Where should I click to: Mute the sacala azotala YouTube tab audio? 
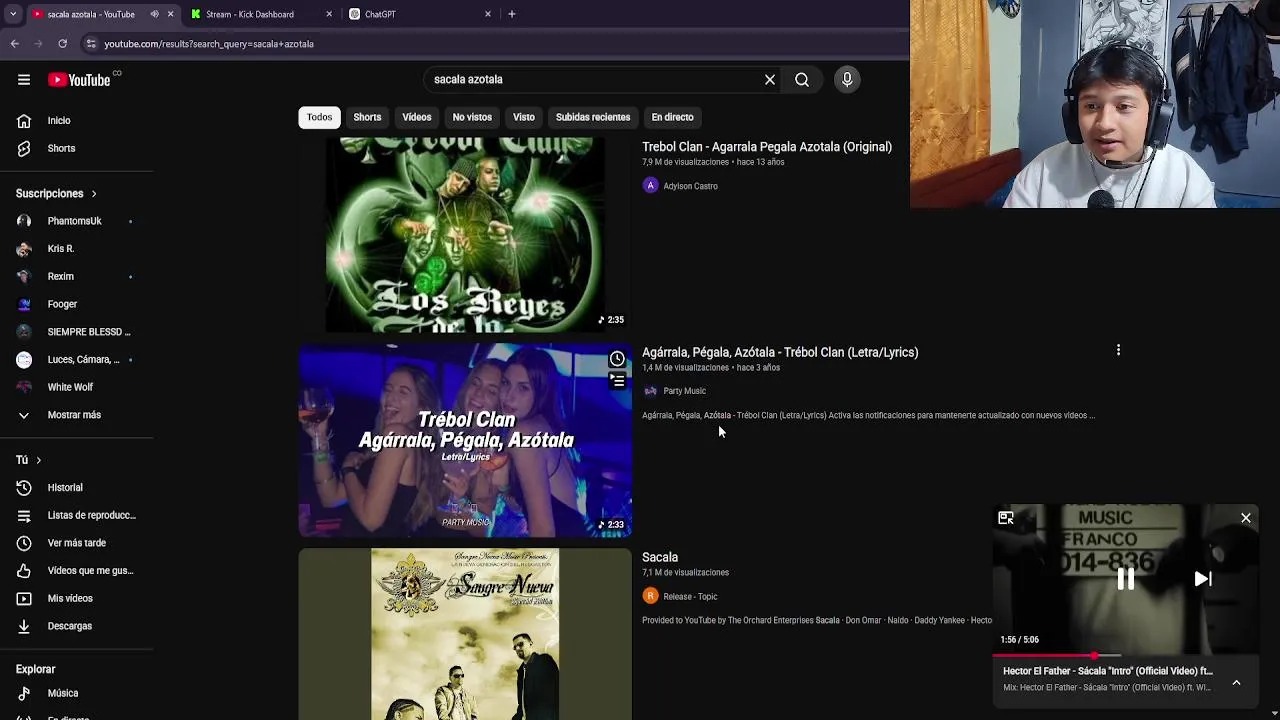coord(155,14)
